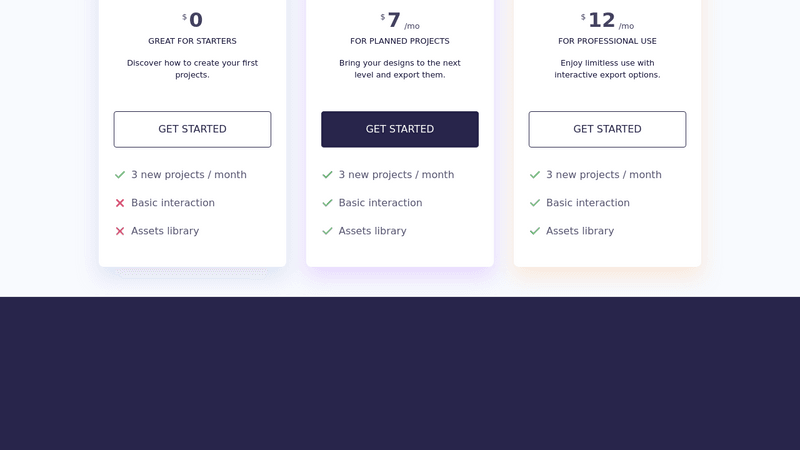
Task: Click green check beside $7 plan's Assets library
Action: pos(327,231)
